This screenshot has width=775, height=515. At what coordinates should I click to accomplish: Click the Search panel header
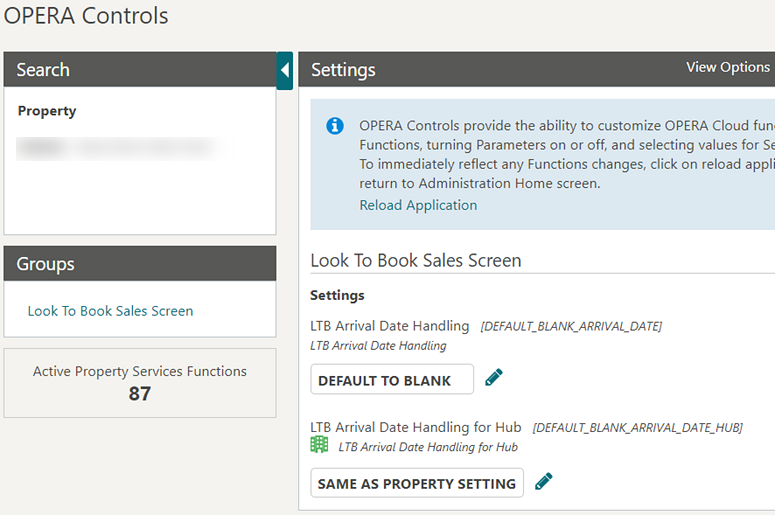140,70
